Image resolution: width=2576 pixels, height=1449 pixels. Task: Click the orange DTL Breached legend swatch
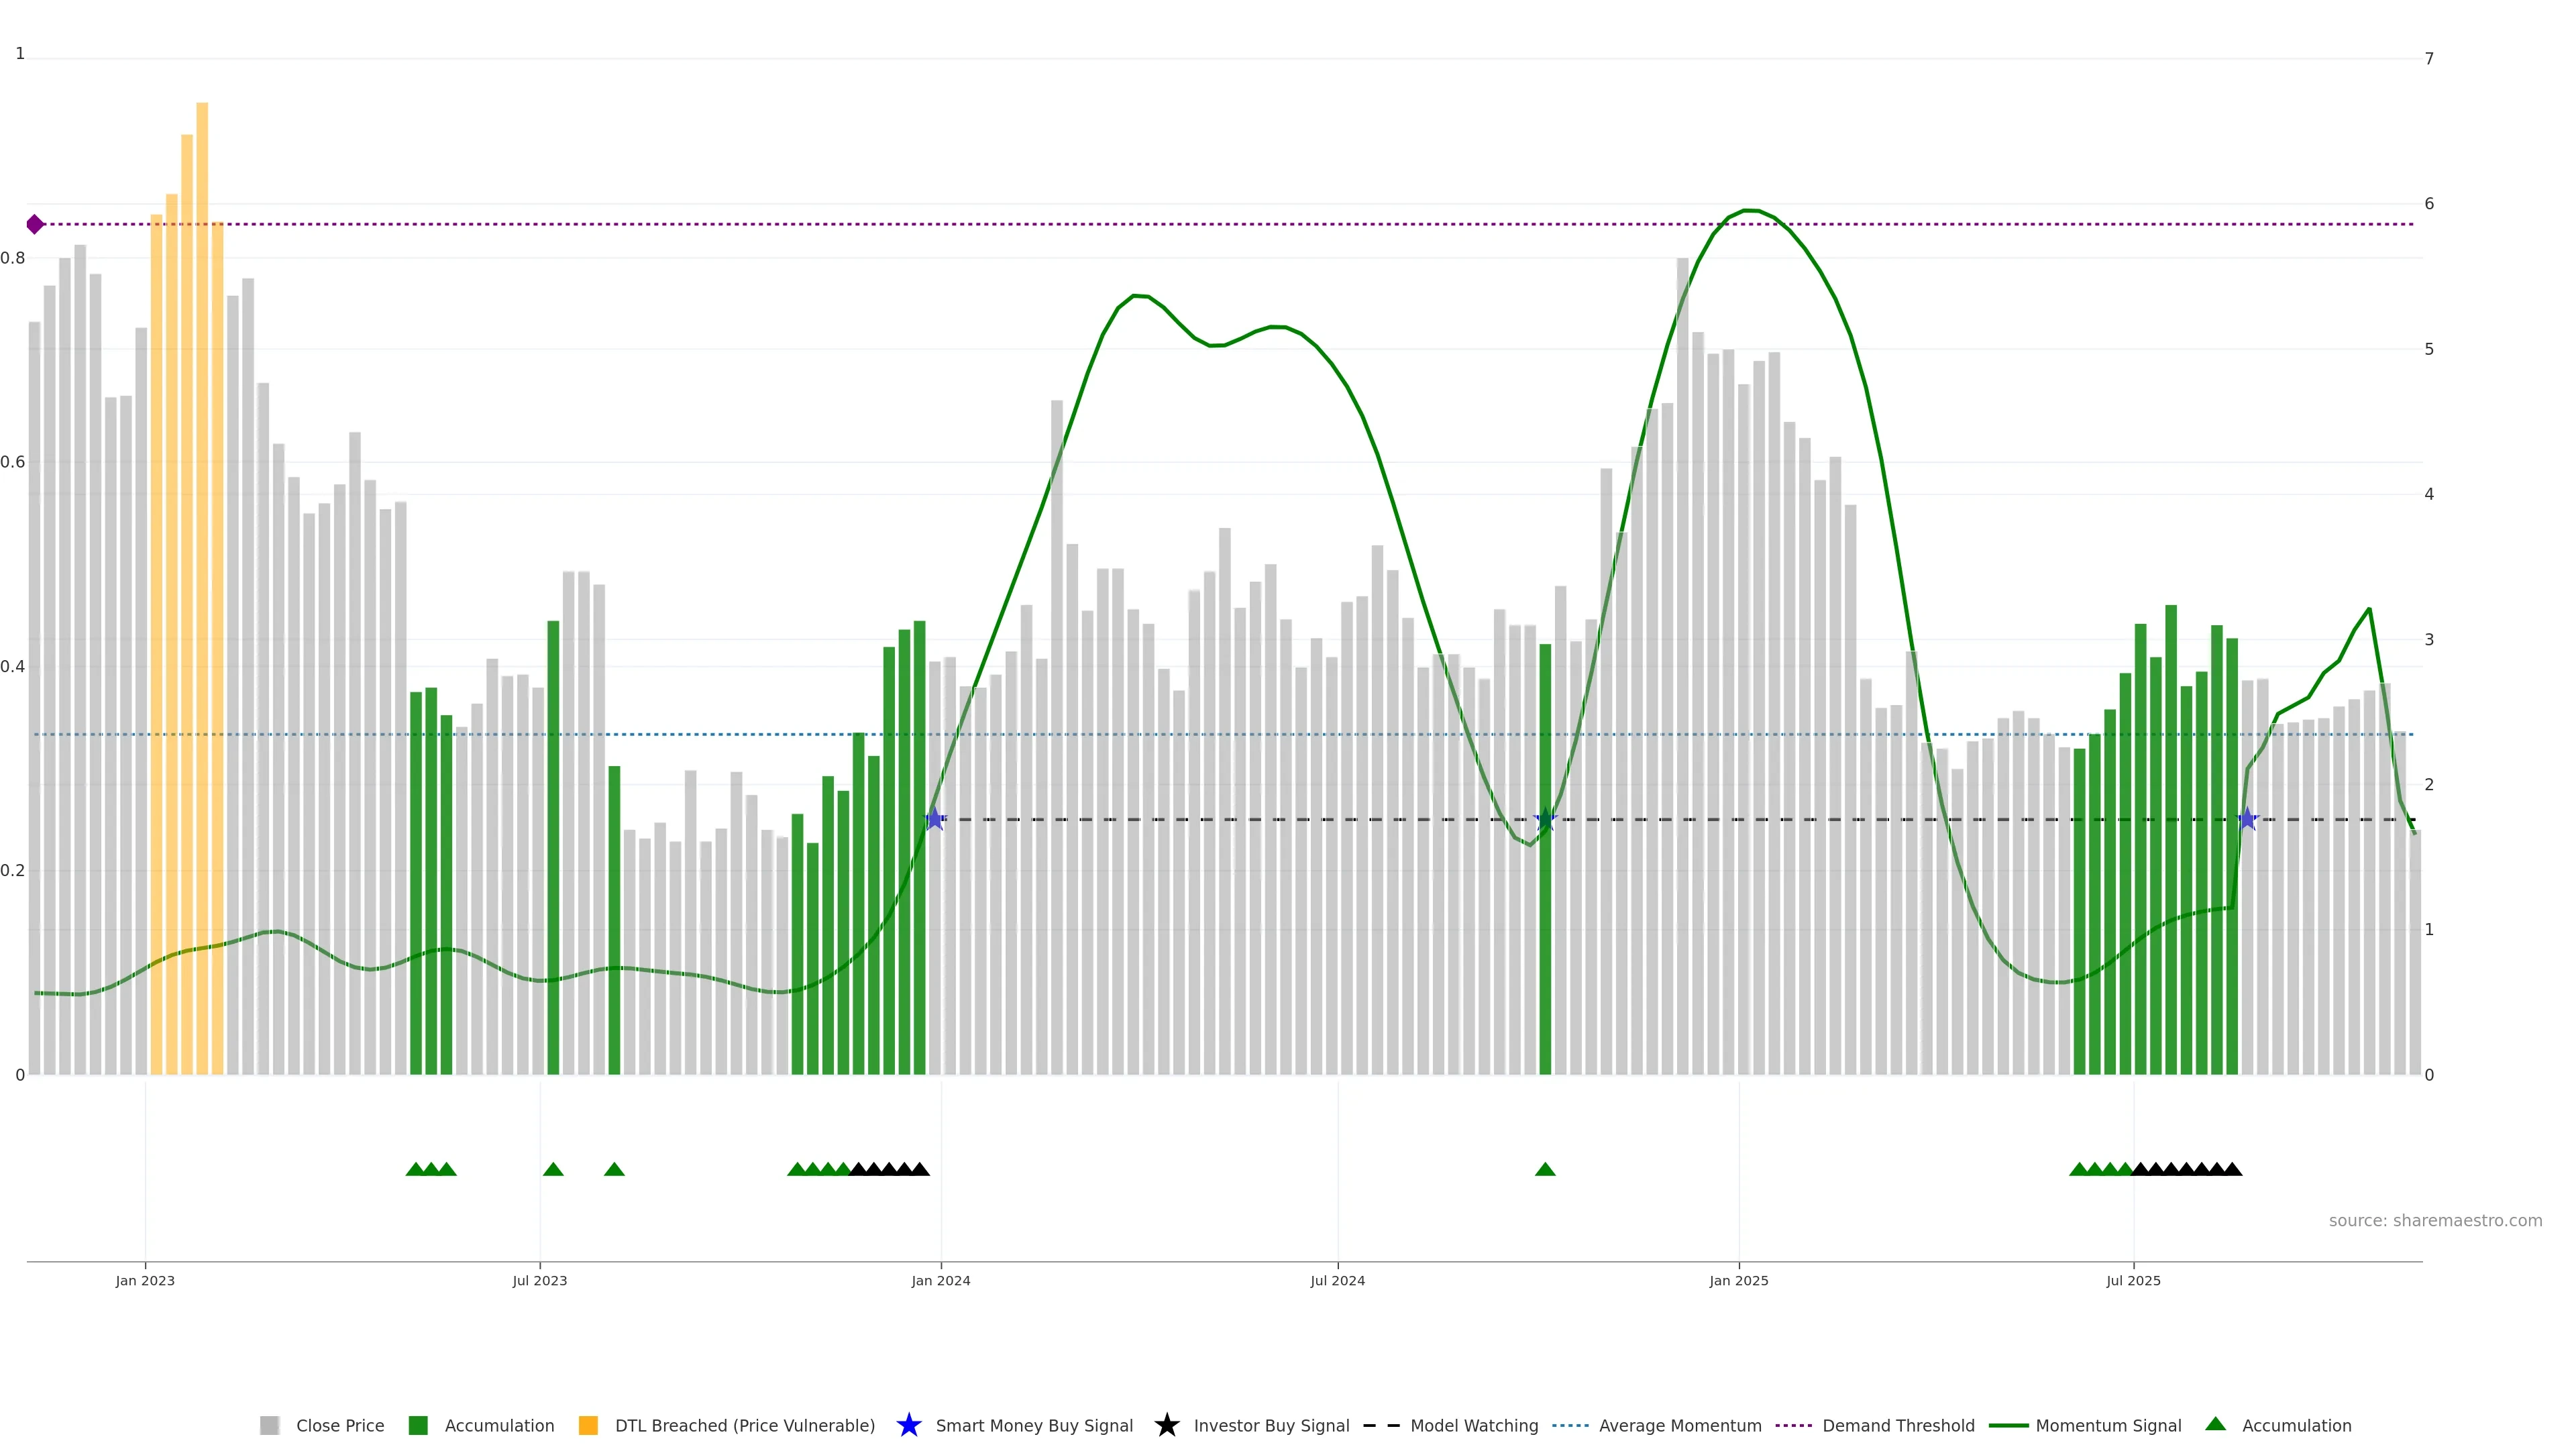(x=588, y=1425)
